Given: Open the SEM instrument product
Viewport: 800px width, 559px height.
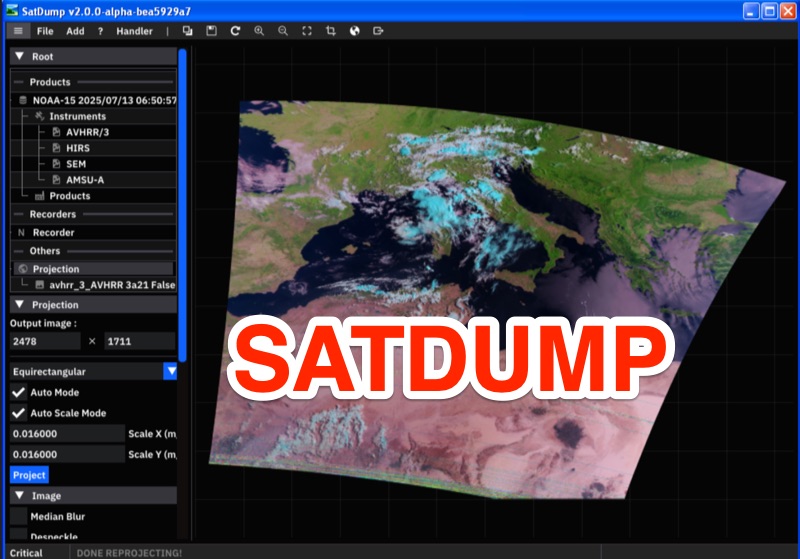Looking at the screenshot, I should pos(76,164).
